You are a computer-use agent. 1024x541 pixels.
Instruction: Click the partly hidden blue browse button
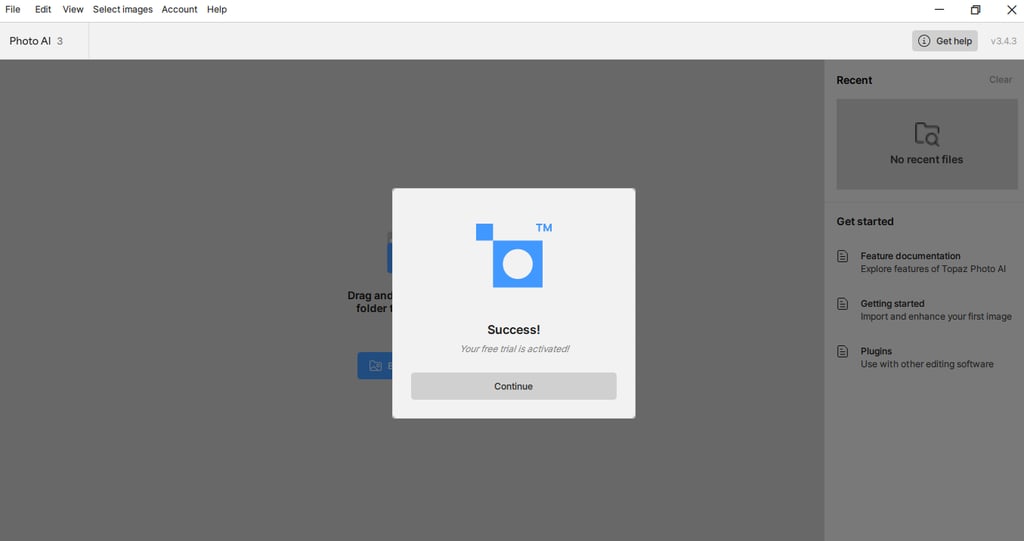pos(375,366)
